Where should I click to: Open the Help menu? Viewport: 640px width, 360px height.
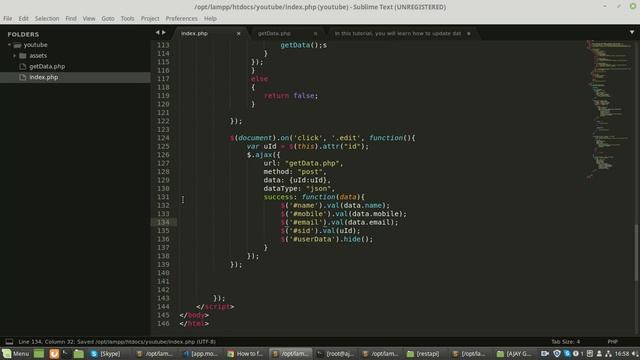(210, 18)
